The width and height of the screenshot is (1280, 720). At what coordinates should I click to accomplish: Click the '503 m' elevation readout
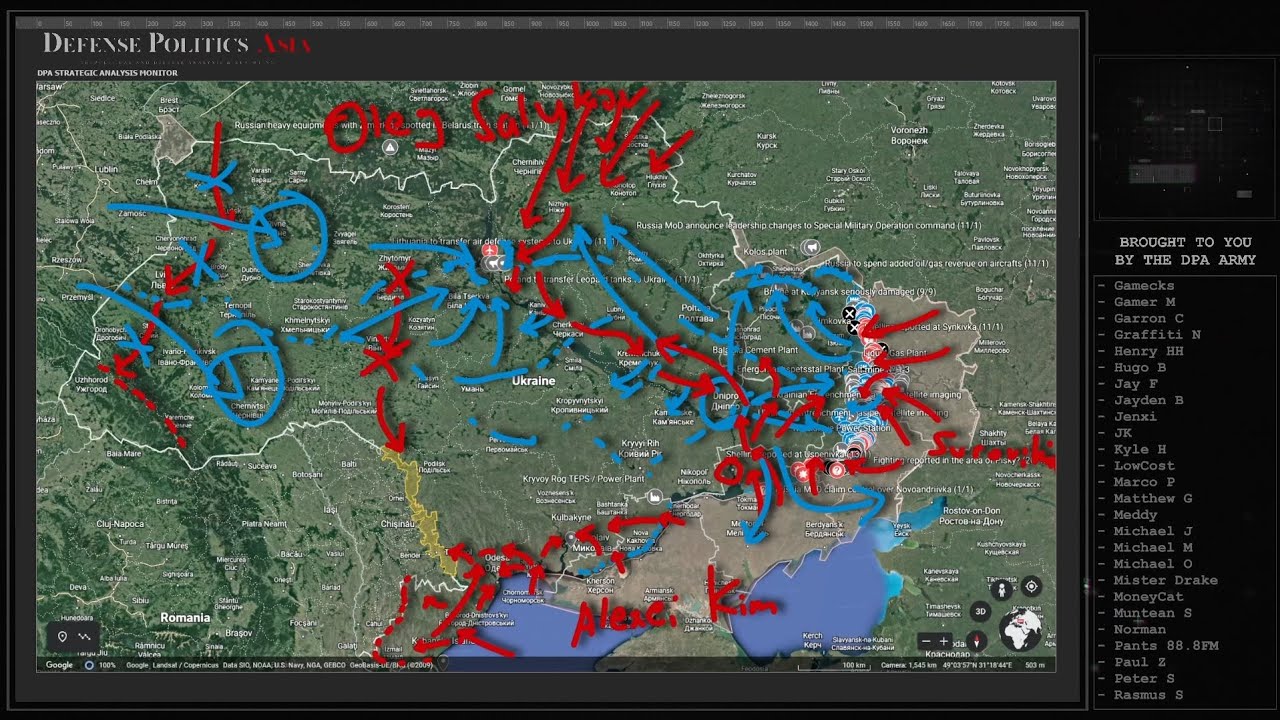(x=1034, y=665)
